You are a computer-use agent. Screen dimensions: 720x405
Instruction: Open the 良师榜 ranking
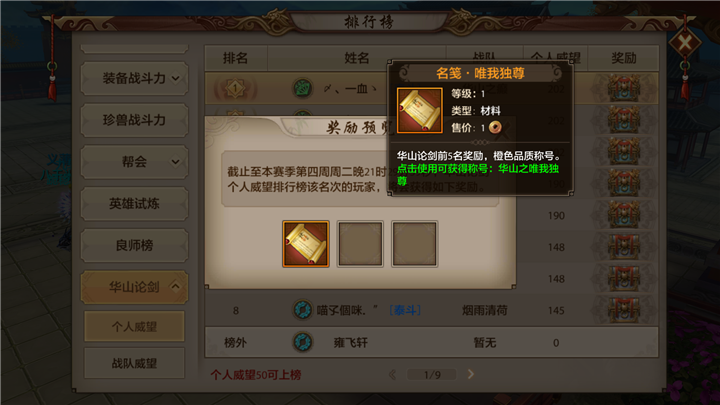134,245
